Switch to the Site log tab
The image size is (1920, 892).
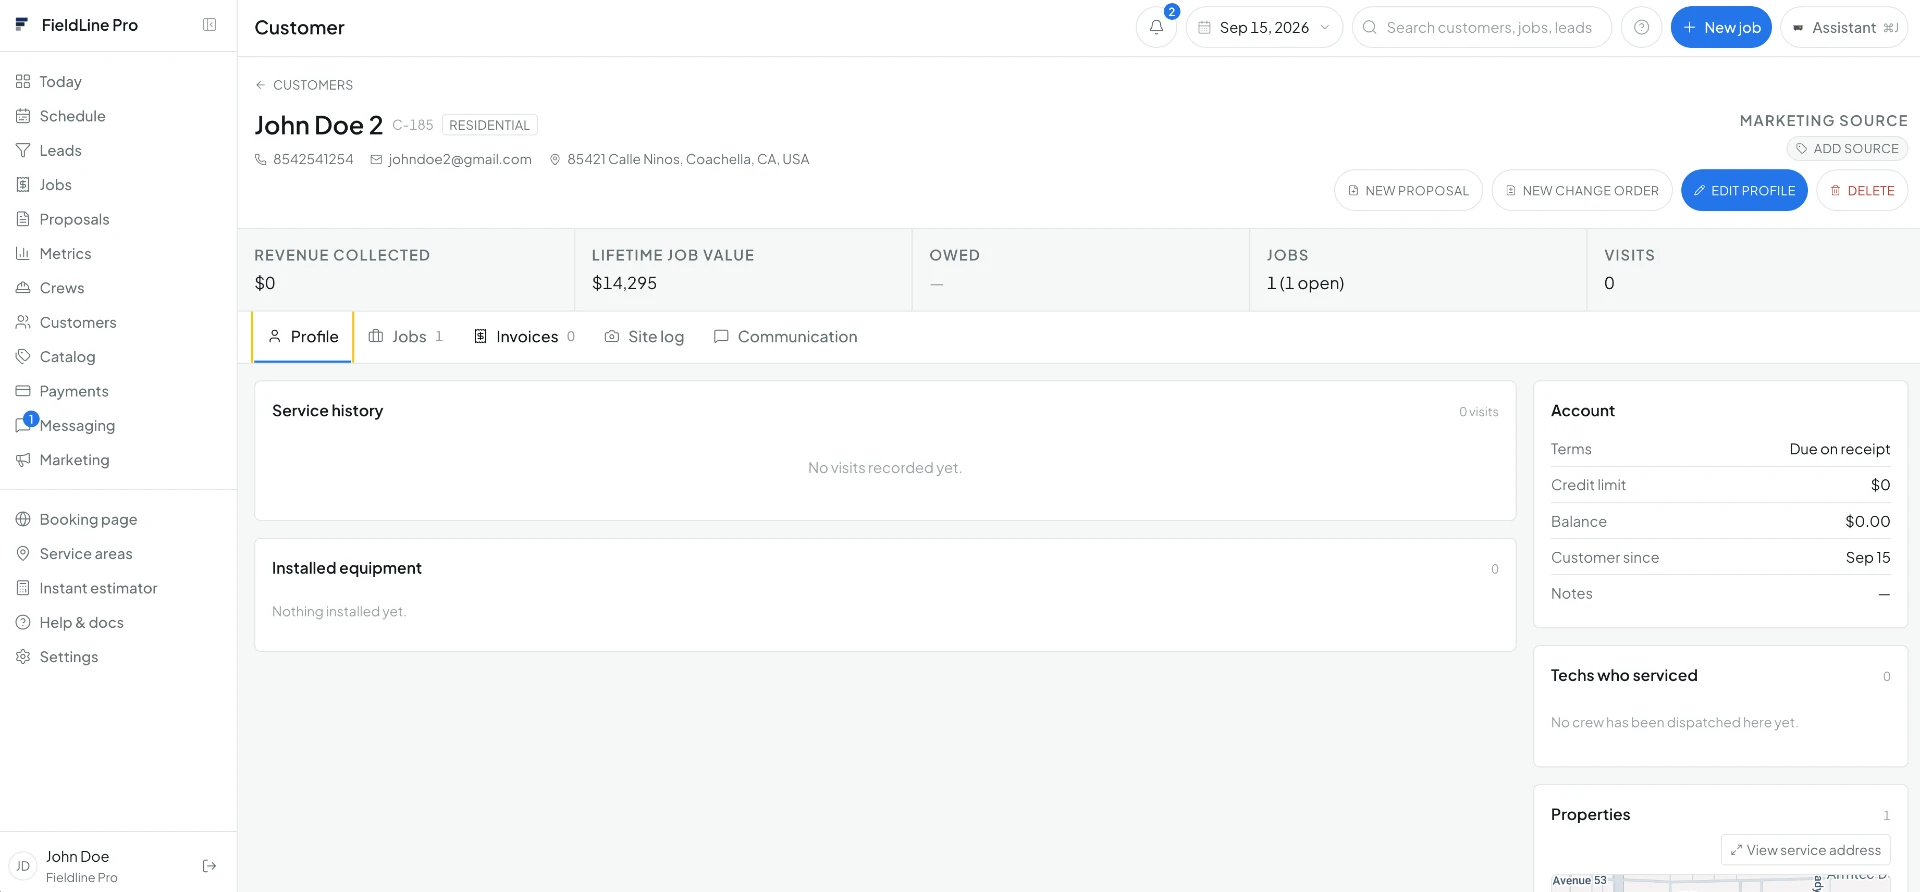point(644,337)
